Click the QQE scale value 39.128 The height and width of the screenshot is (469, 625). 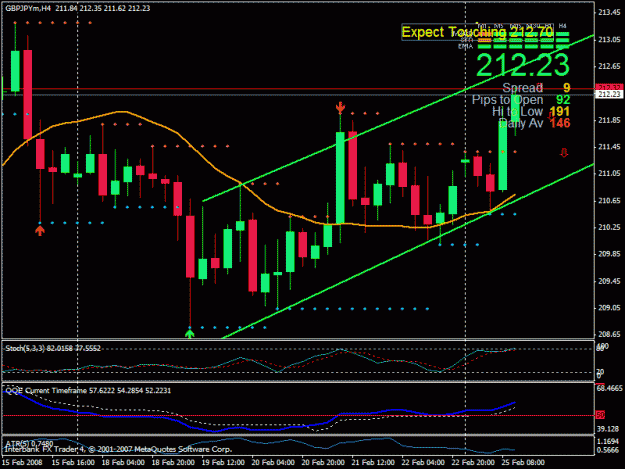(x=608, y=429)
